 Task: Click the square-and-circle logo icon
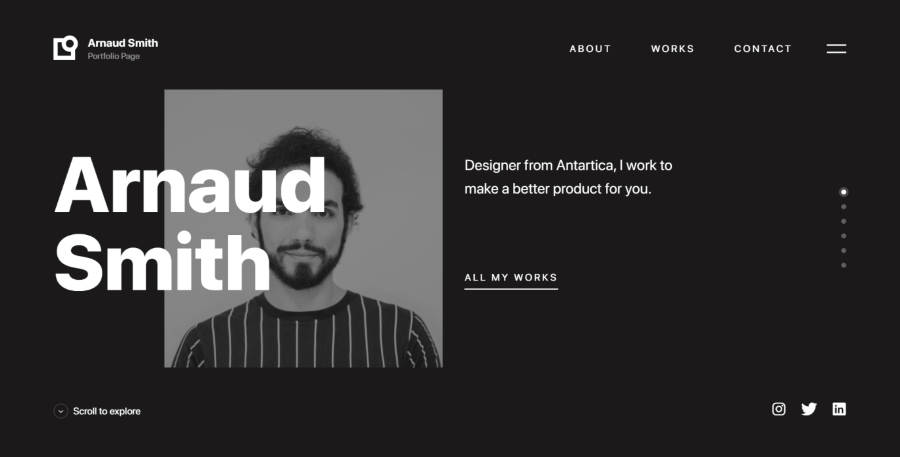65,48
